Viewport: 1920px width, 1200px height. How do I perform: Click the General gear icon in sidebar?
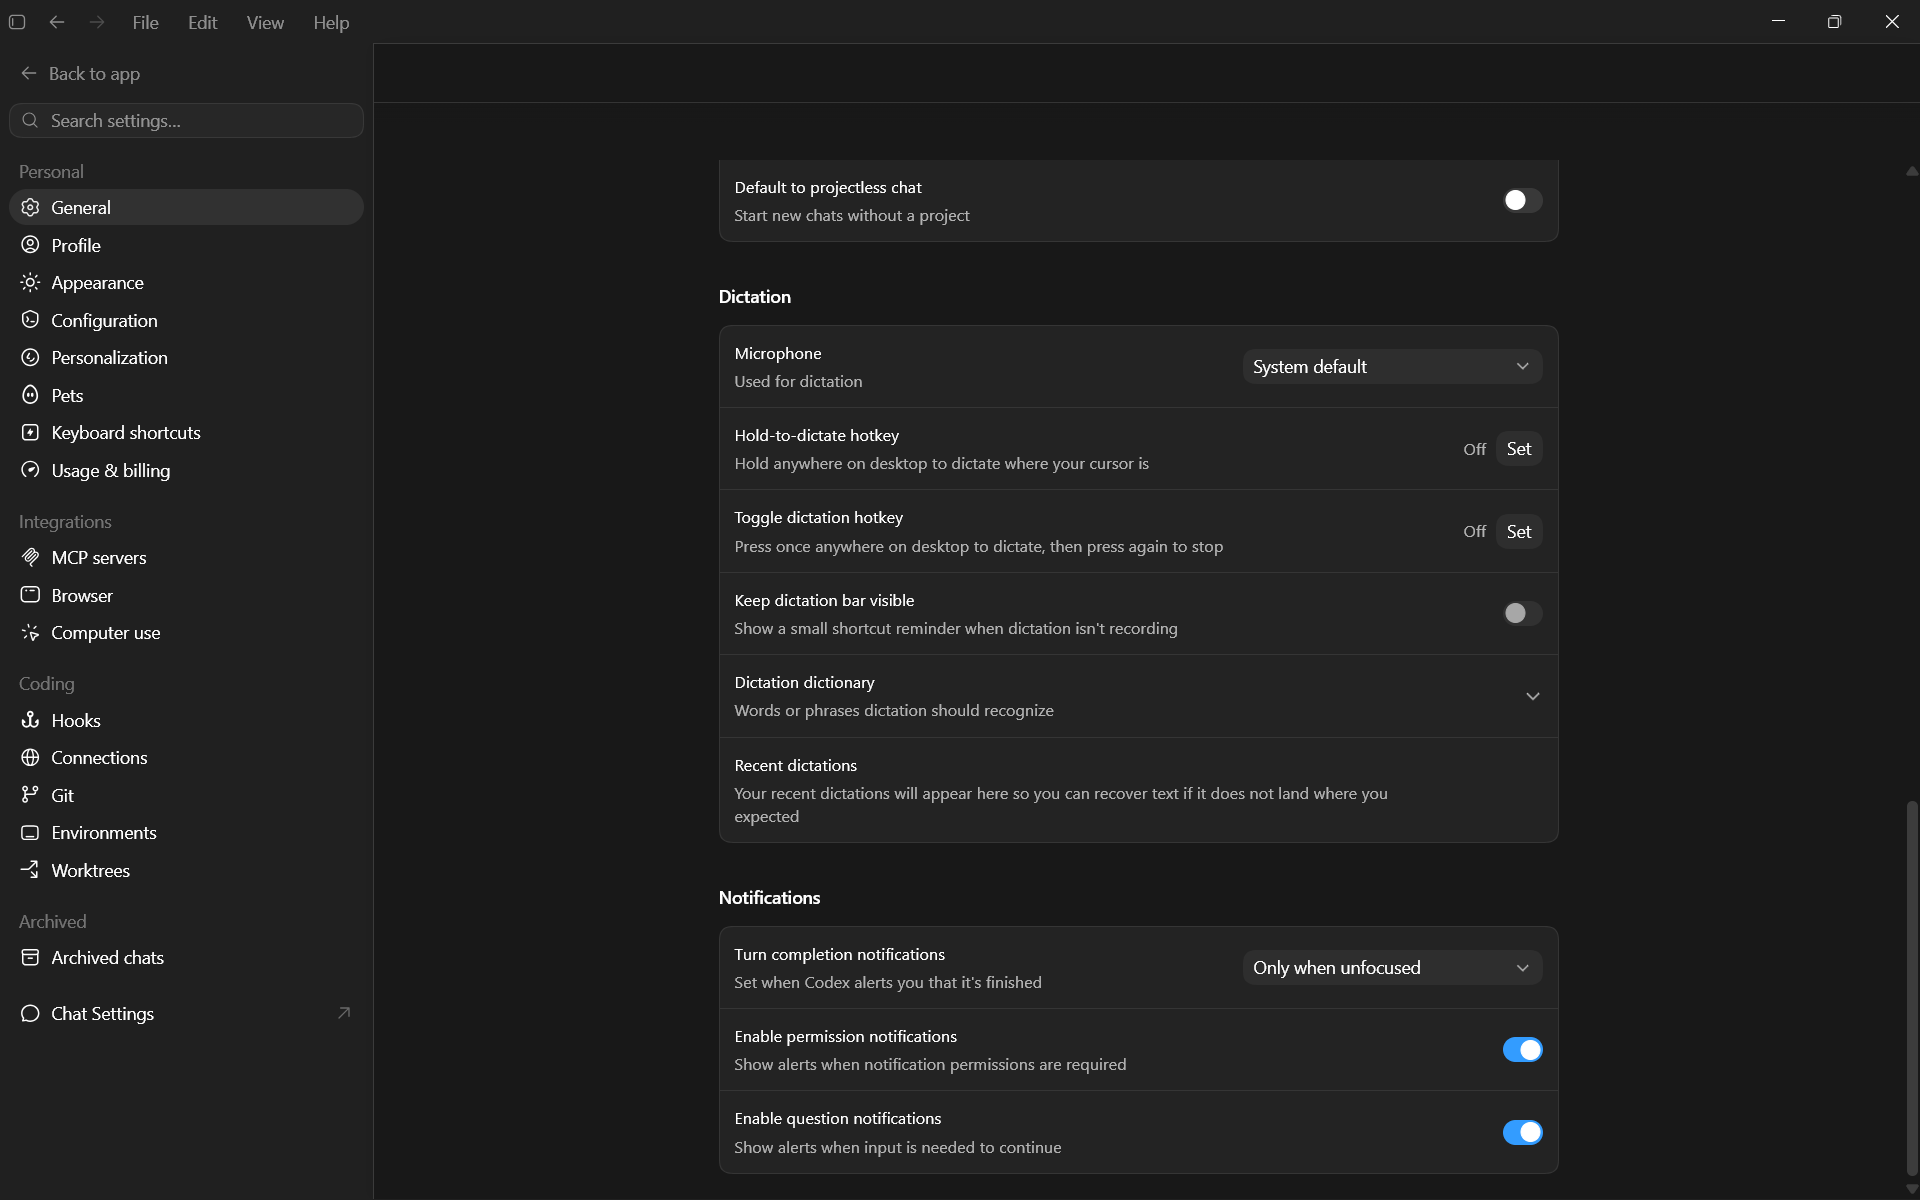[x=30, y=207]
